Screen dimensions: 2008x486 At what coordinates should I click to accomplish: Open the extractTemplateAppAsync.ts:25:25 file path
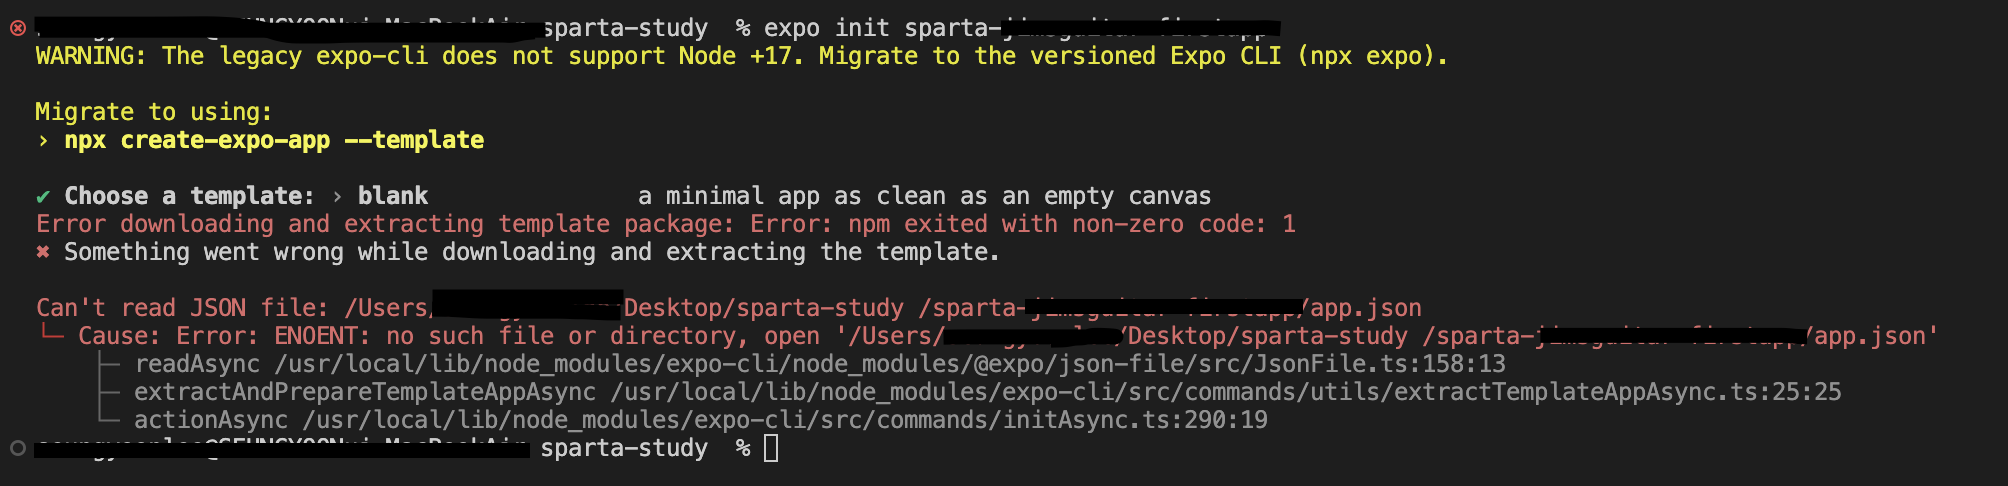[x=1225, y=392]
